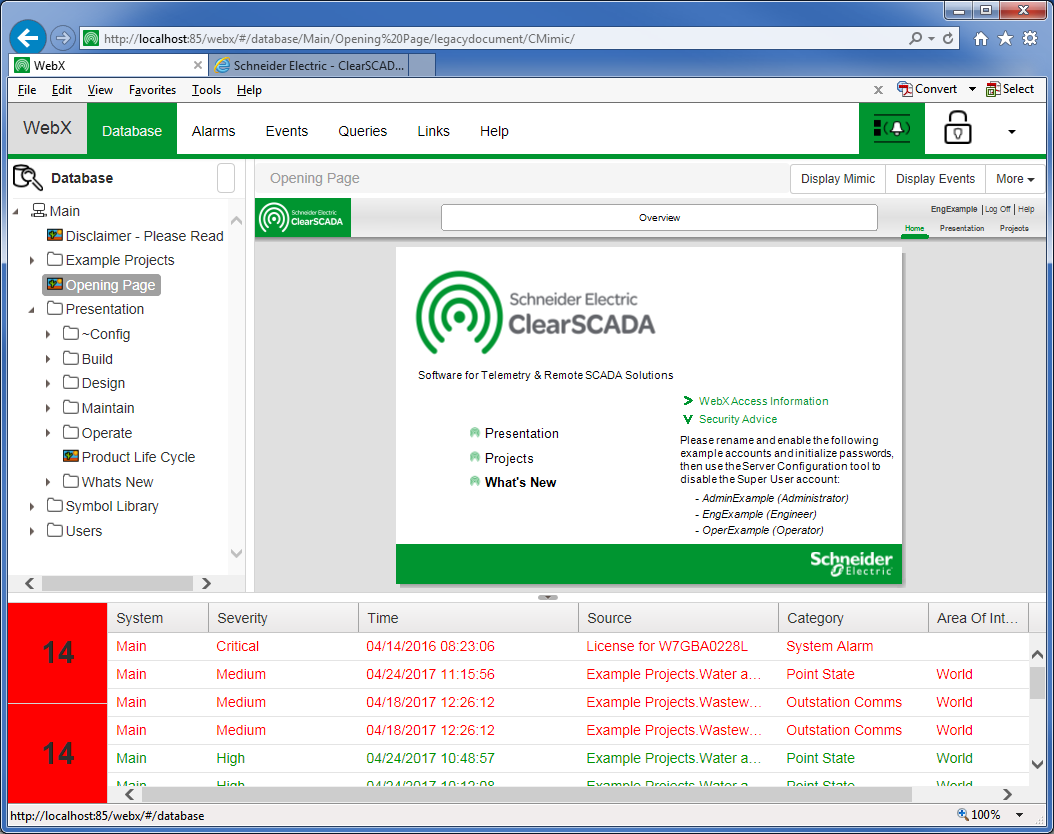Open the Tools menu
This screenshot has width=1054, height=834.
click(206, 89)
